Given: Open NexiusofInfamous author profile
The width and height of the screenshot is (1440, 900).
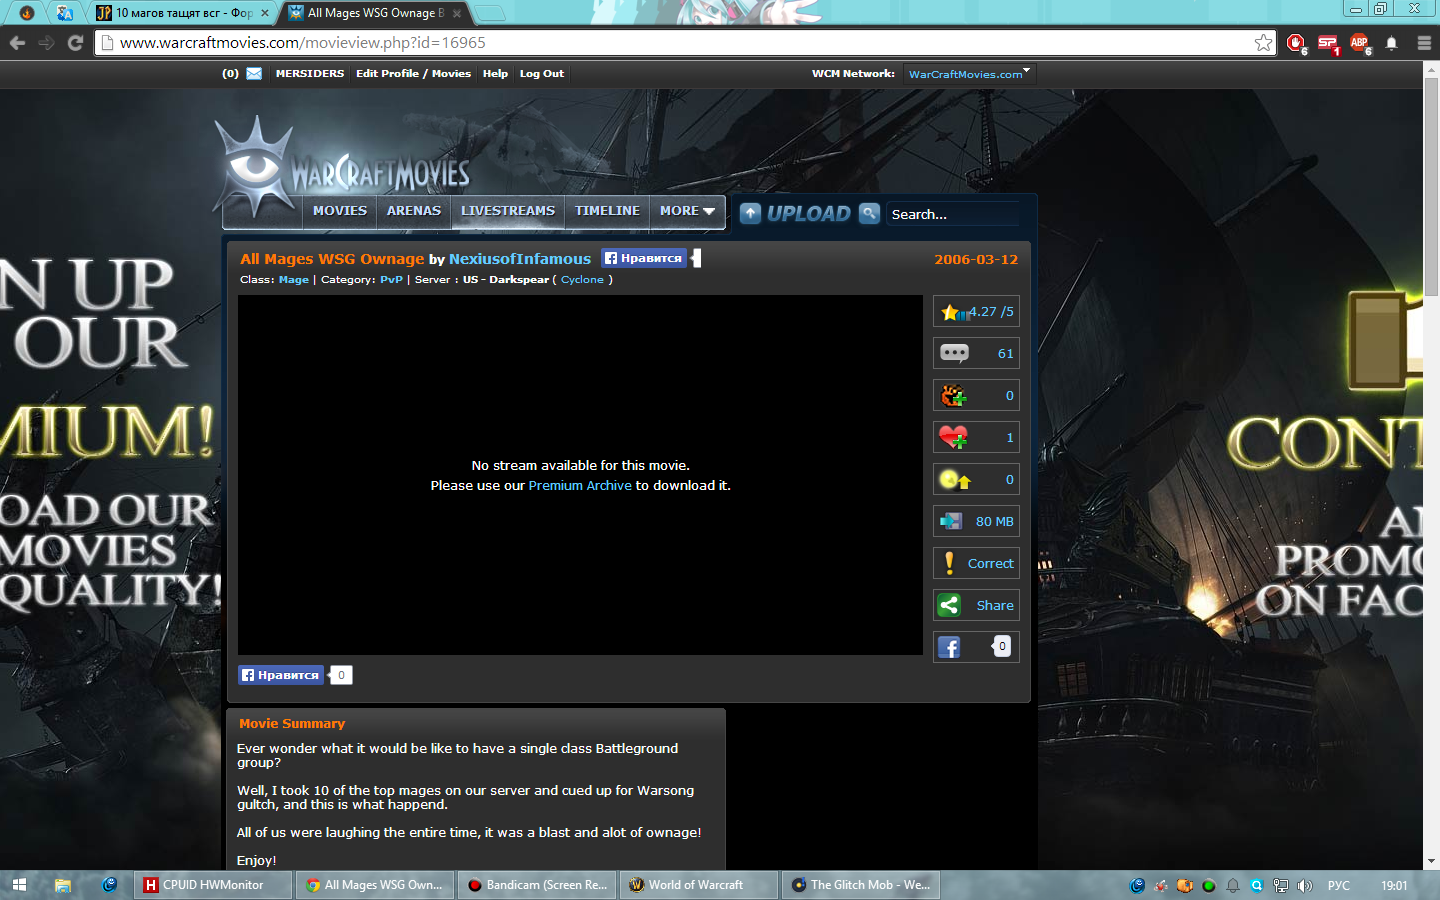Looking at the screenshot, I should coord(520,258).
